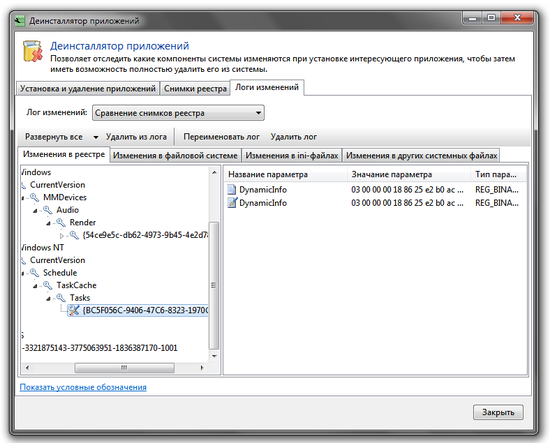550x443 pixels.
Task: Open the change log selection combo box
Action: 178,113
